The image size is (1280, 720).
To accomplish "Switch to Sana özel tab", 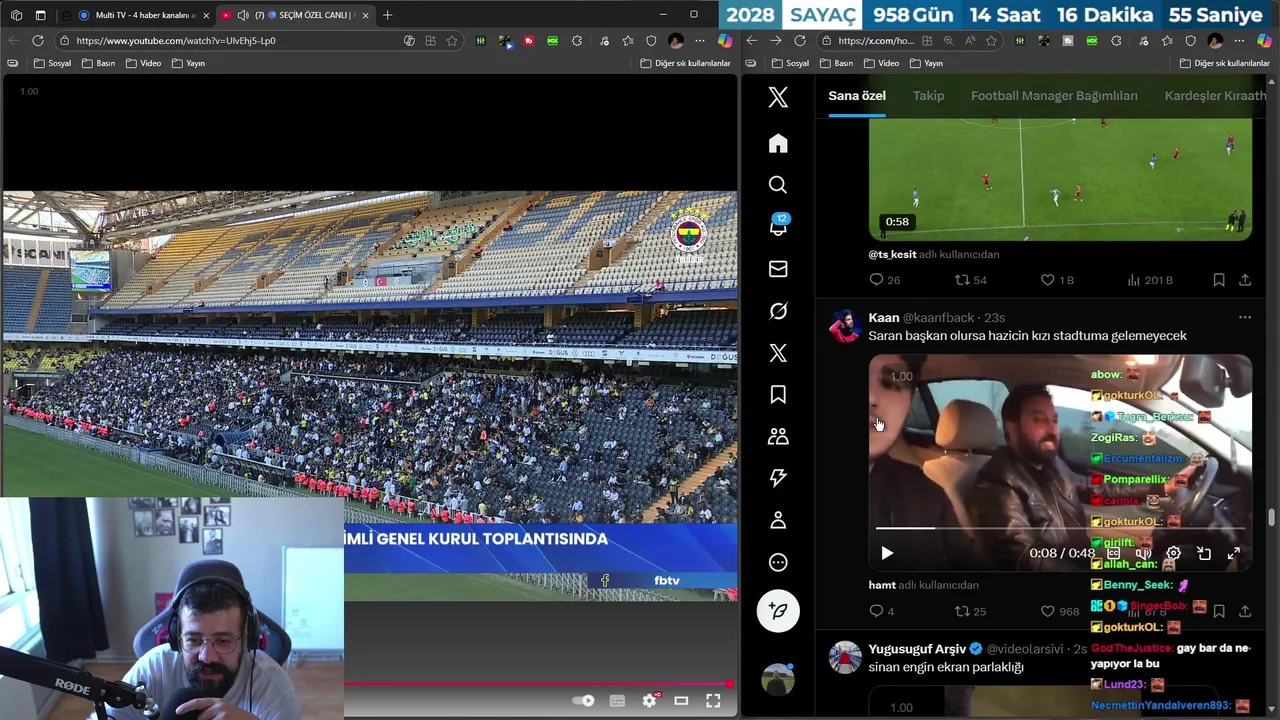I will (857, 96).
